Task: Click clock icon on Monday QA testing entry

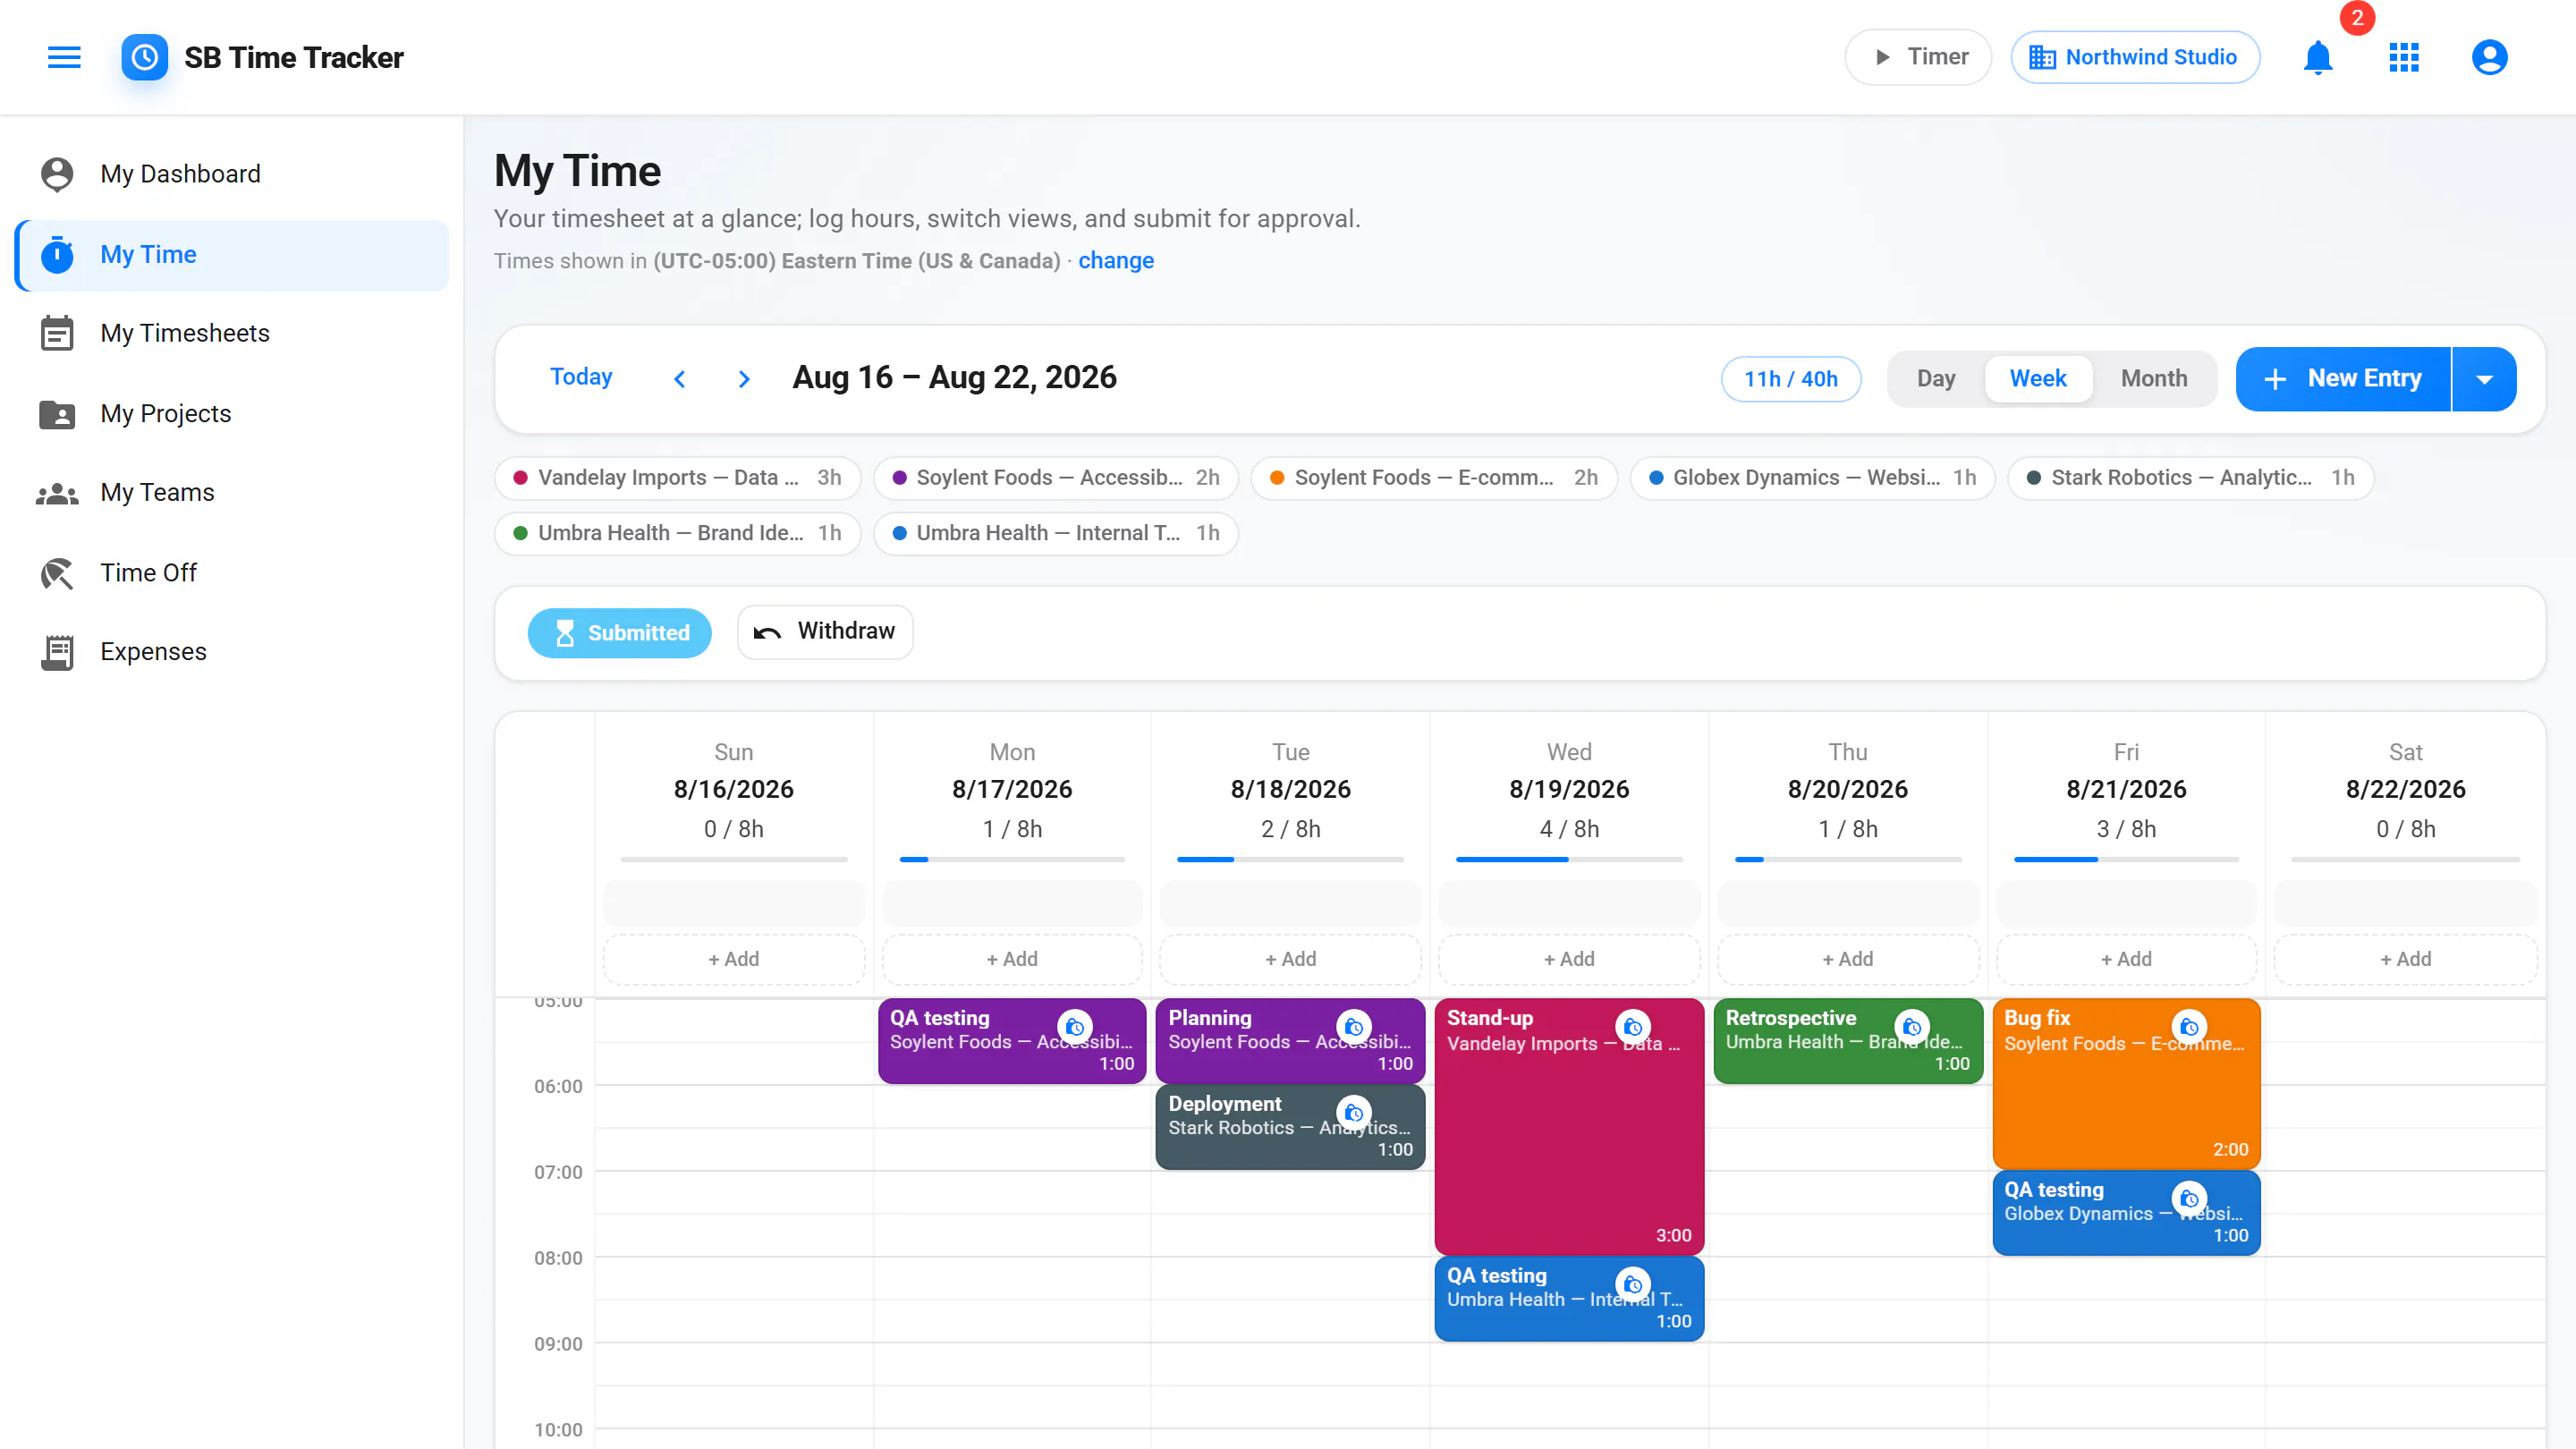Action: (x=1075, y=1027)
